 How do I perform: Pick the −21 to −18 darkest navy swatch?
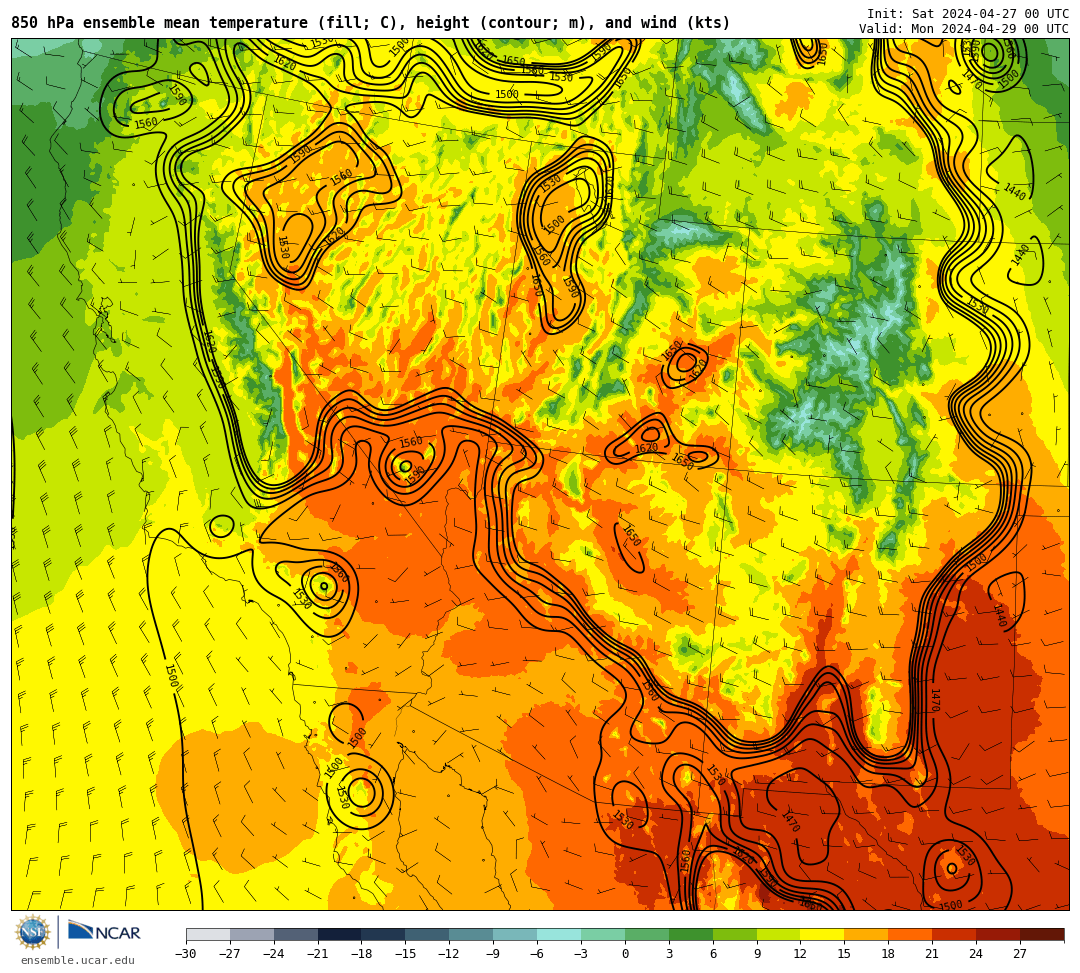[x=340, y=934]
